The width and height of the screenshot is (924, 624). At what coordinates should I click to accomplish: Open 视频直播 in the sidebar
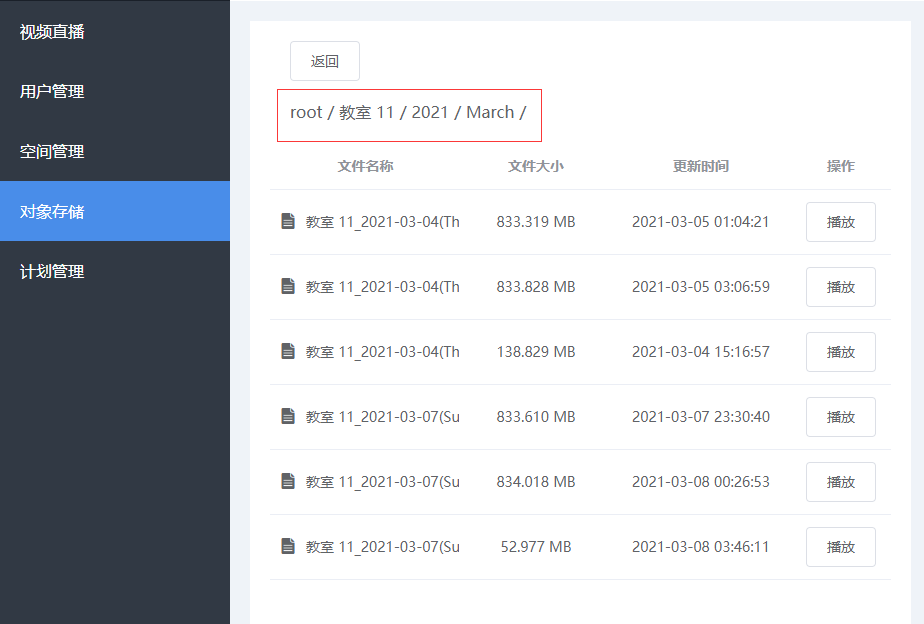point(115,31)
